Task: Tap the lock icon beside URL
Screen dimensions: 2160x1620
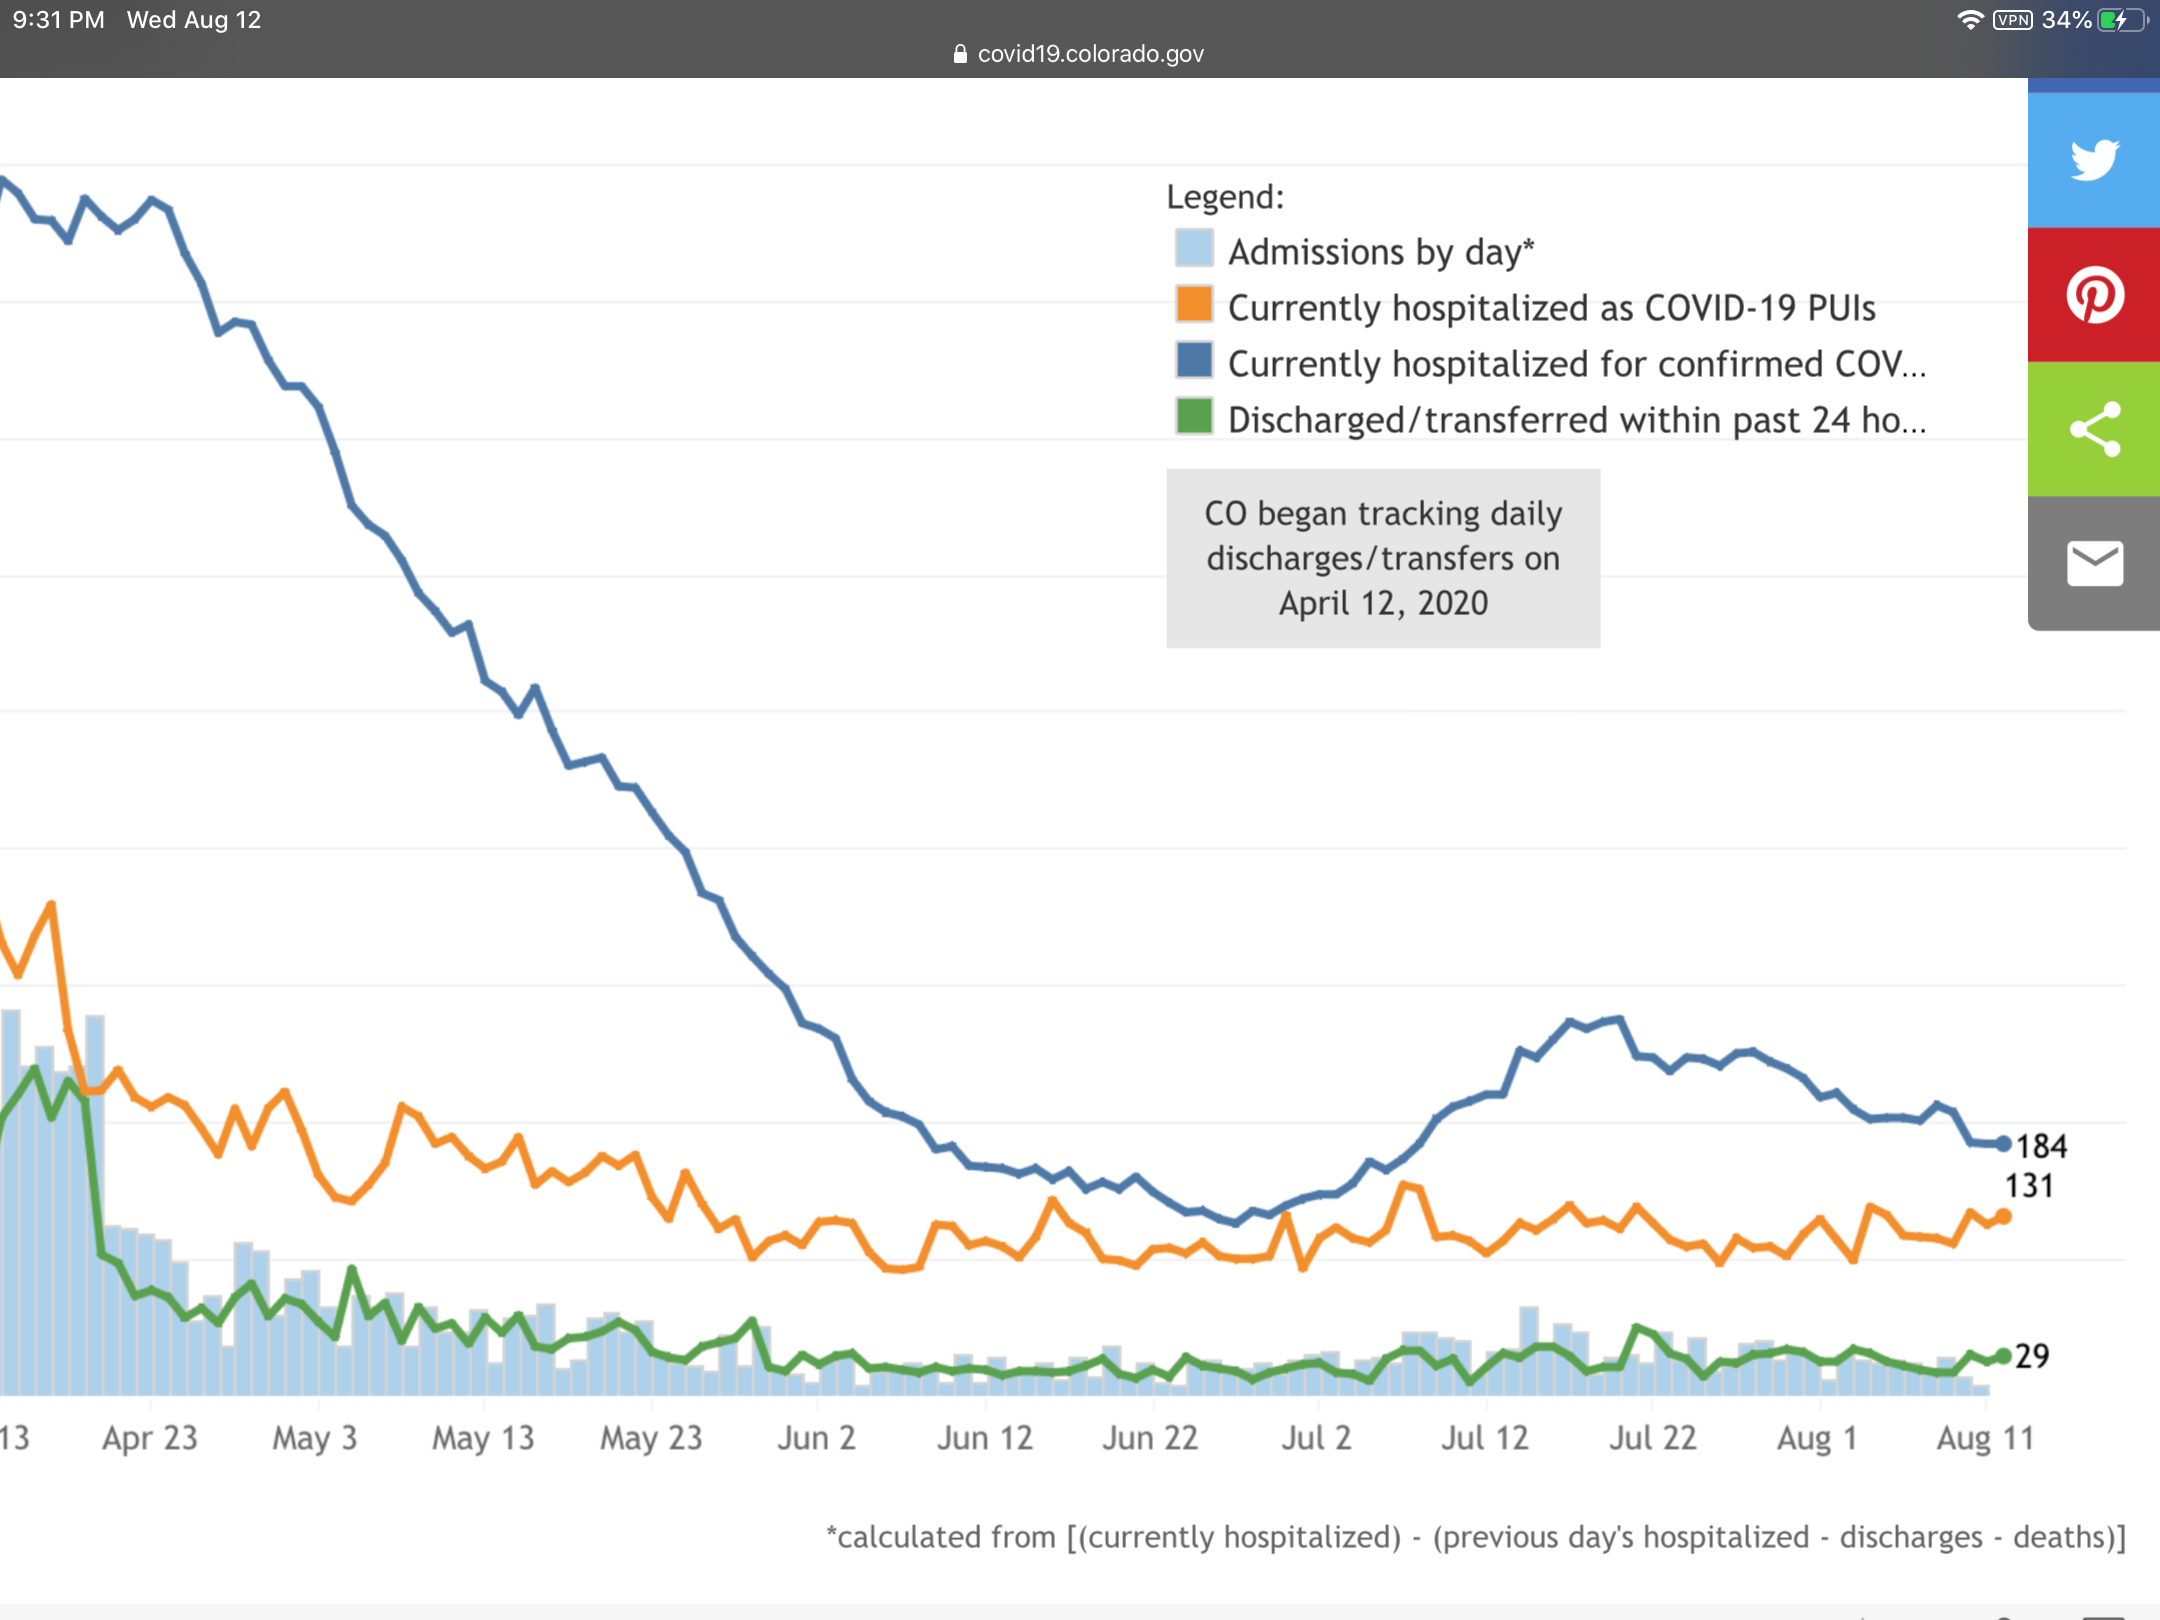Action: (x=960, y=54)
